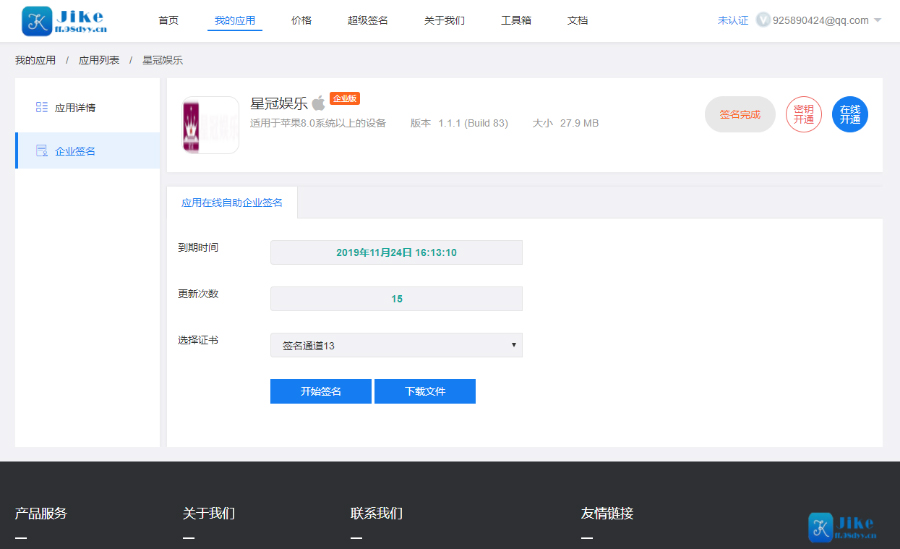
Task: Select the 应用在线自助企业签名 tab
Action: tap(232, 202)
